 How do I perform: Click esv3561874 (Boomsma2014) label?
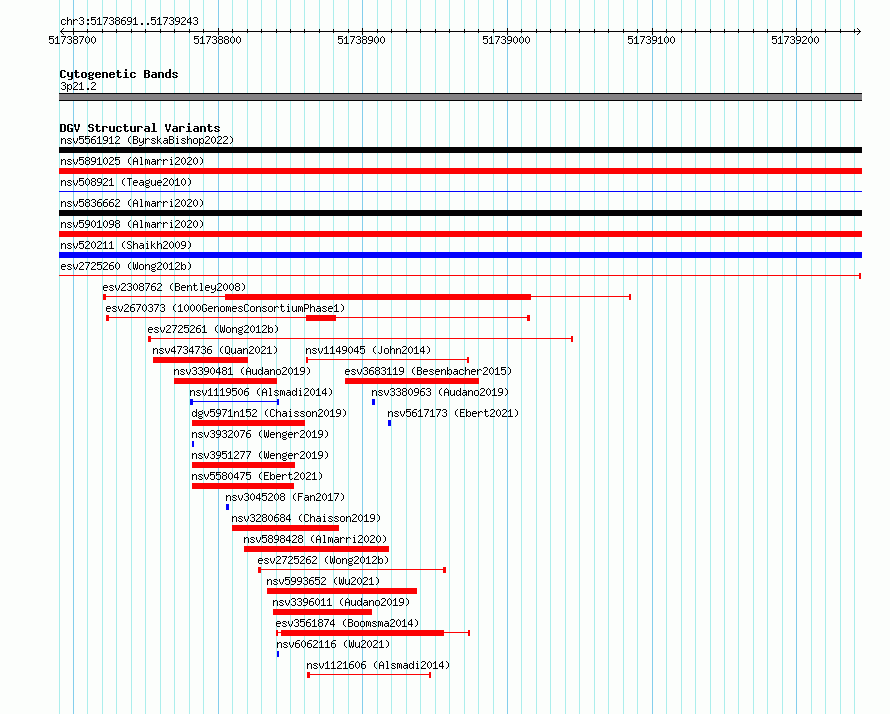[347, 623]
